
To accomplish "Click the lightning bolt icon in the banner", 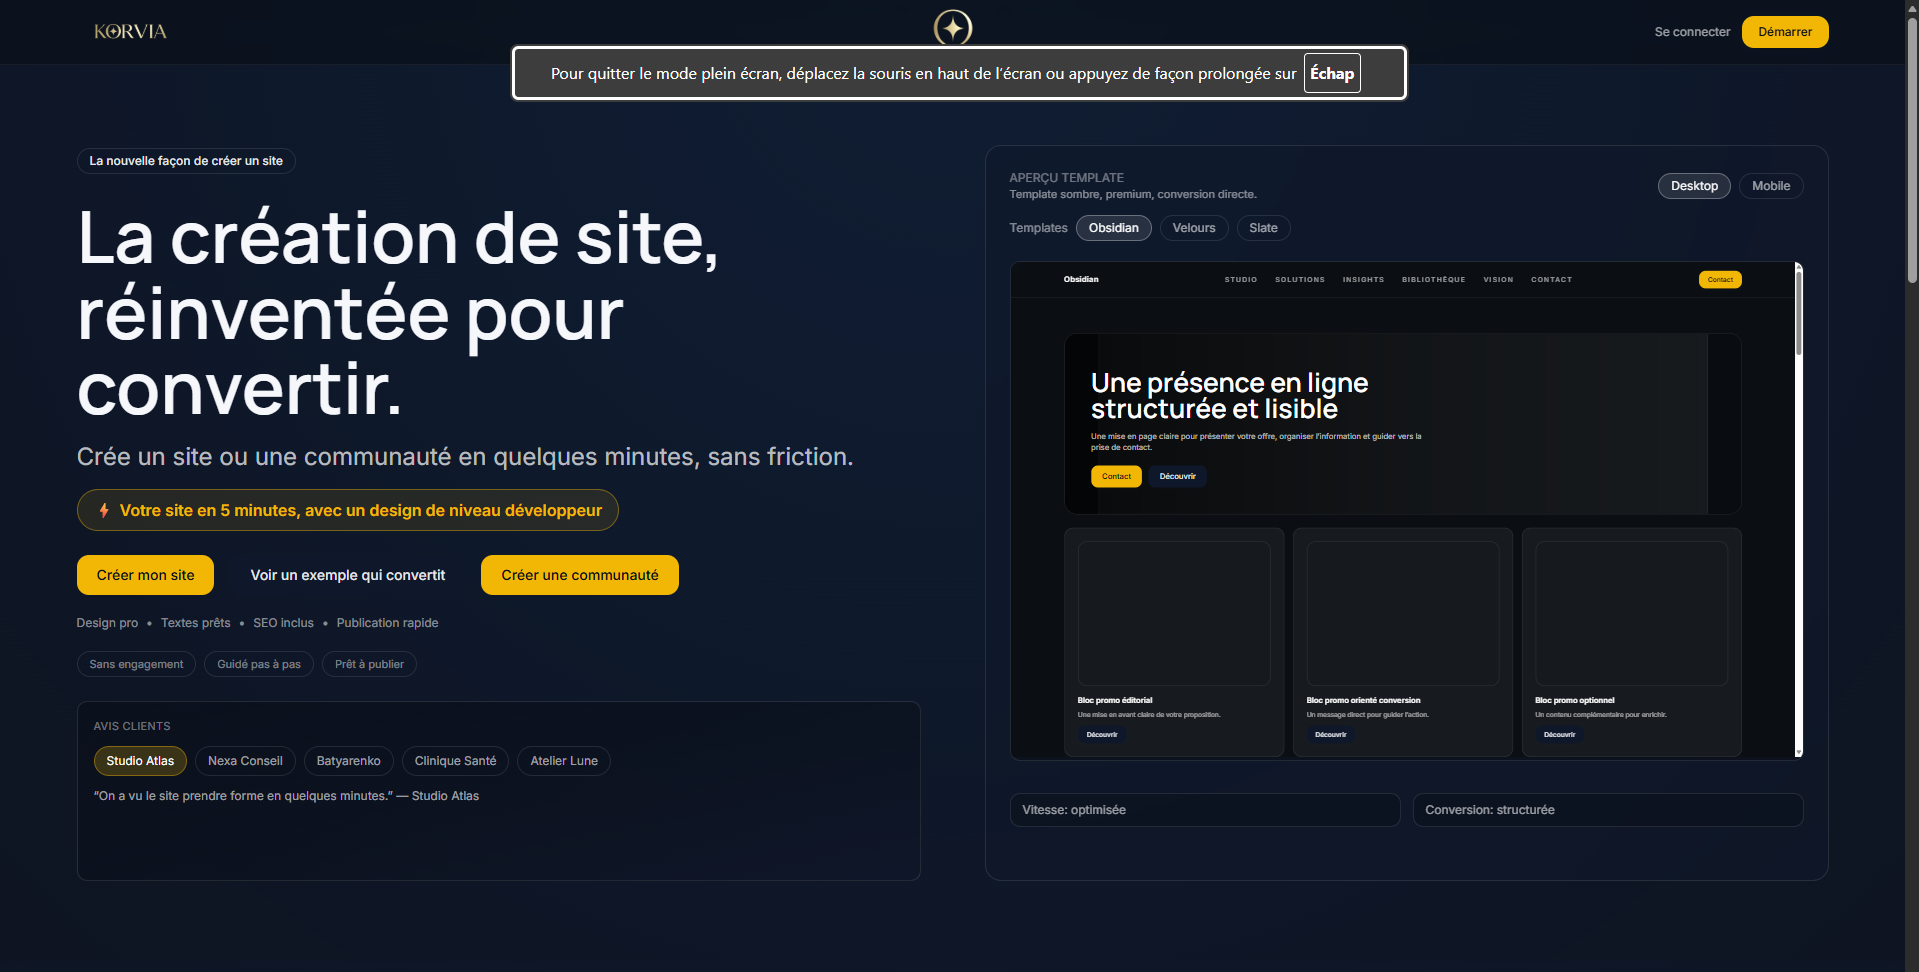I will (x=104, y=511).
